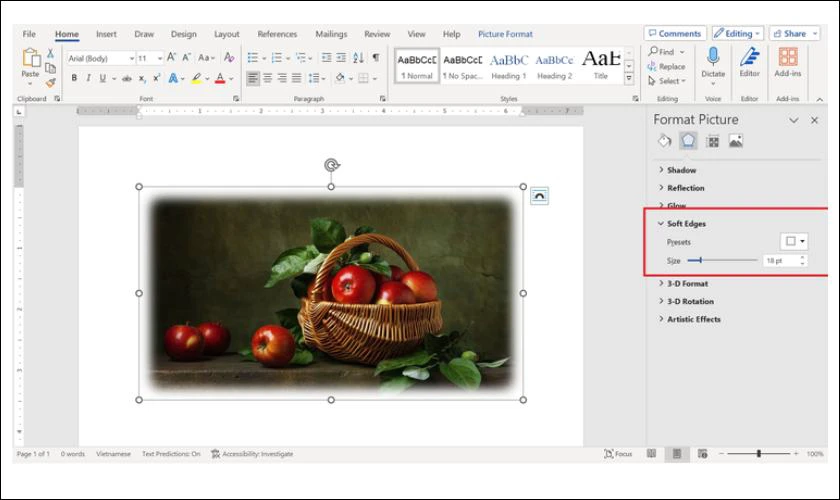
Task: Click the Dictate microphone icon
Action: (x=713, y=57)
